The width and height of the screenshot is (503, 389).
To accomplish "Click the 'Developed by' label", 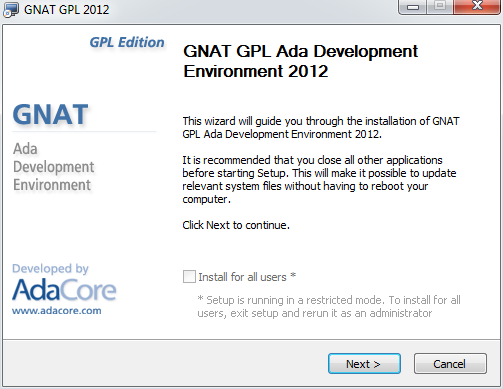I will [50, 269].
